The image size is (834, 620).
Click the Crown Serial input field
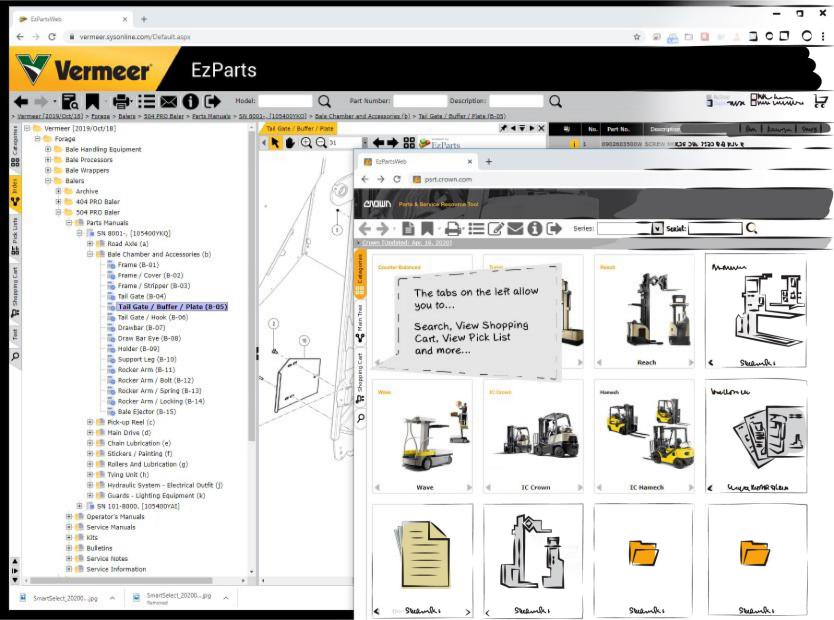(715, 228)
